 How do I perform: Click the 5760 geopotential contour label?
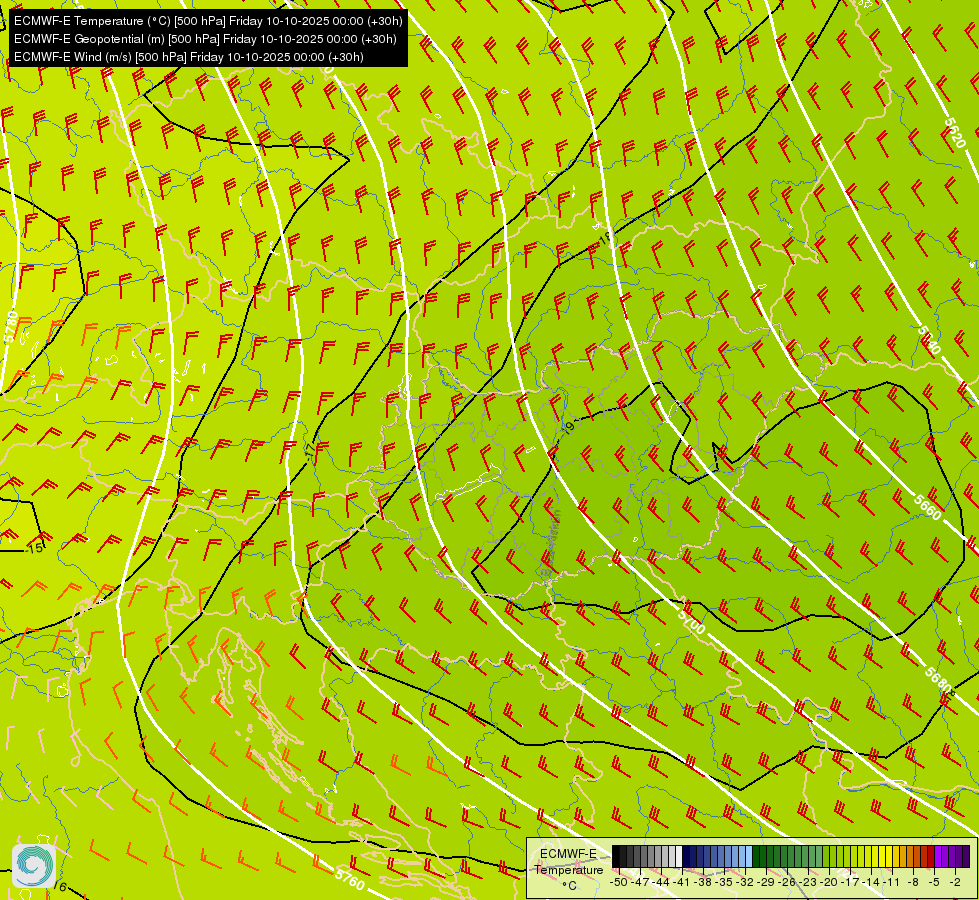pos(350,879)
